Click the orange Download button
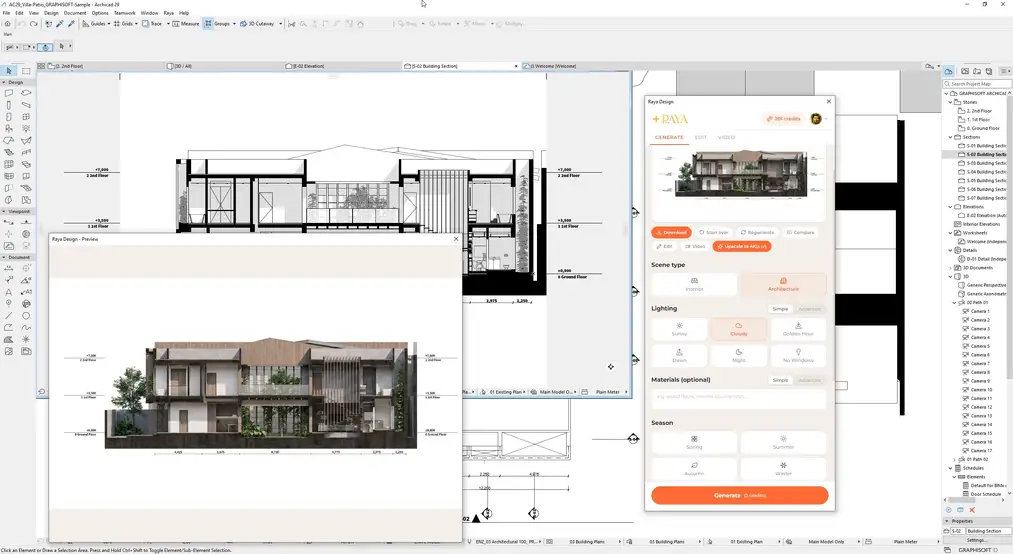 [x=671, y=232]
